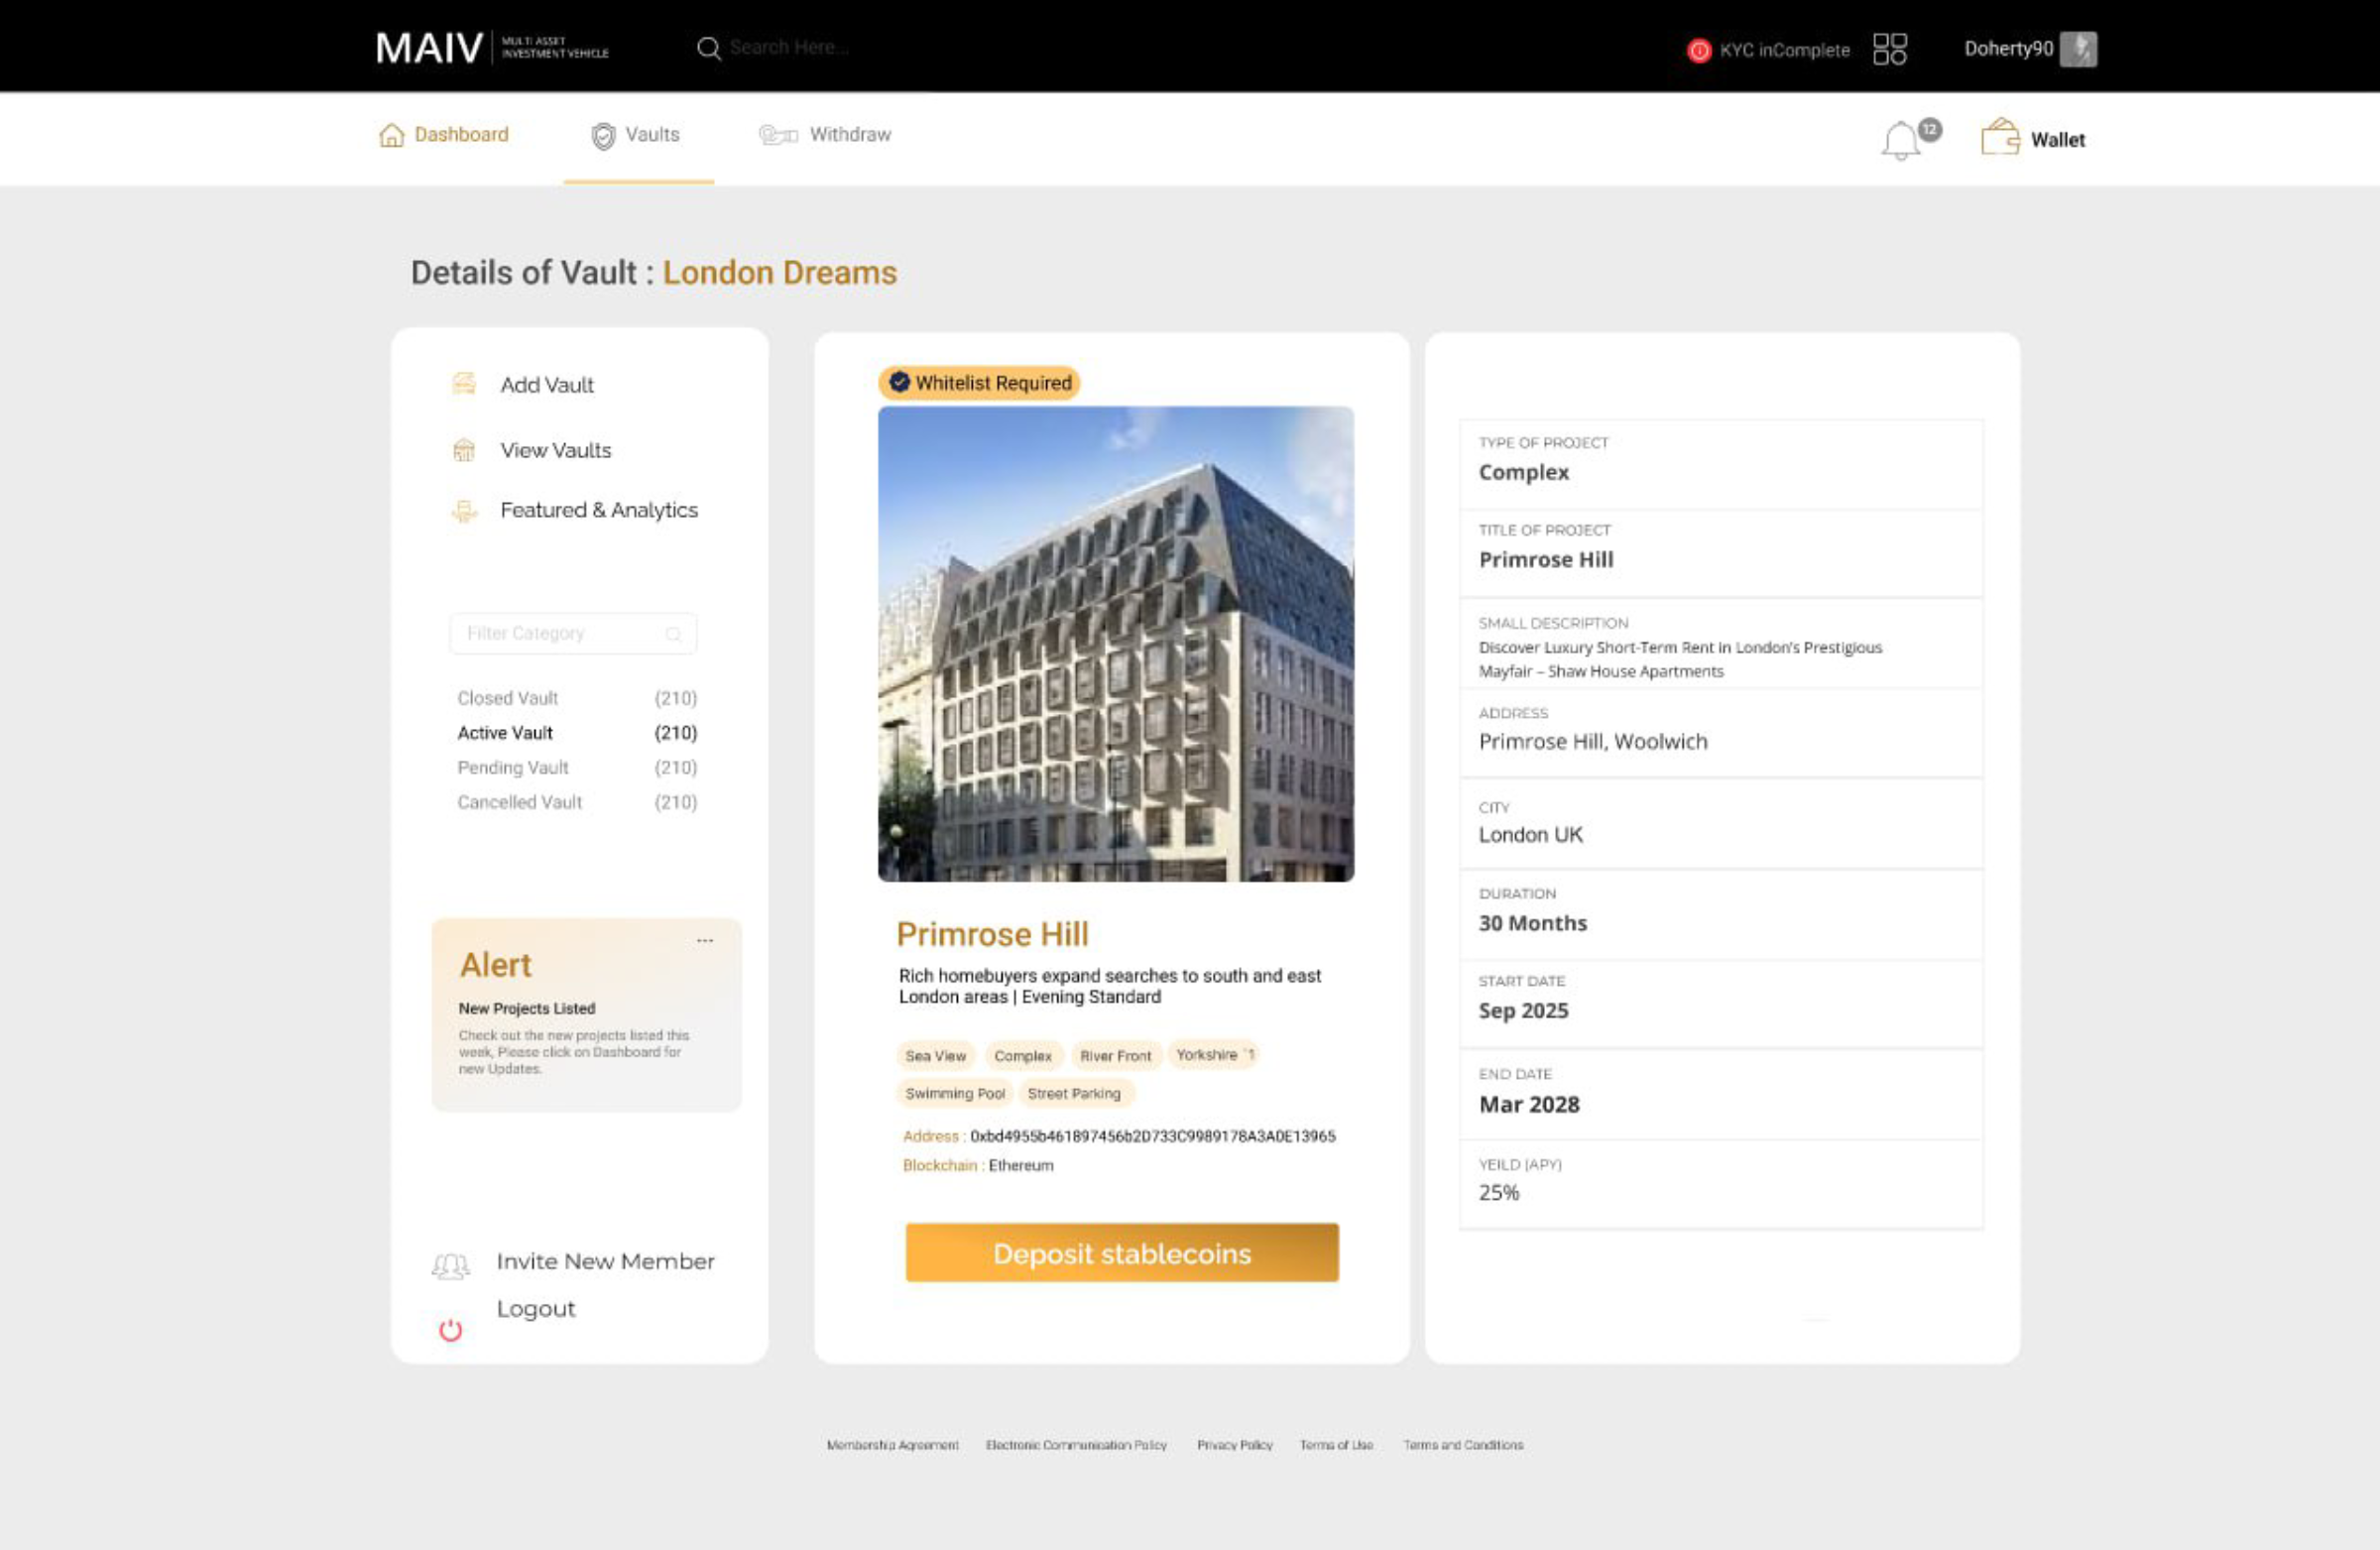2380x1550 pixels.
Task: Select the Swimming Pool tag
Action: tap(954, 1094)
